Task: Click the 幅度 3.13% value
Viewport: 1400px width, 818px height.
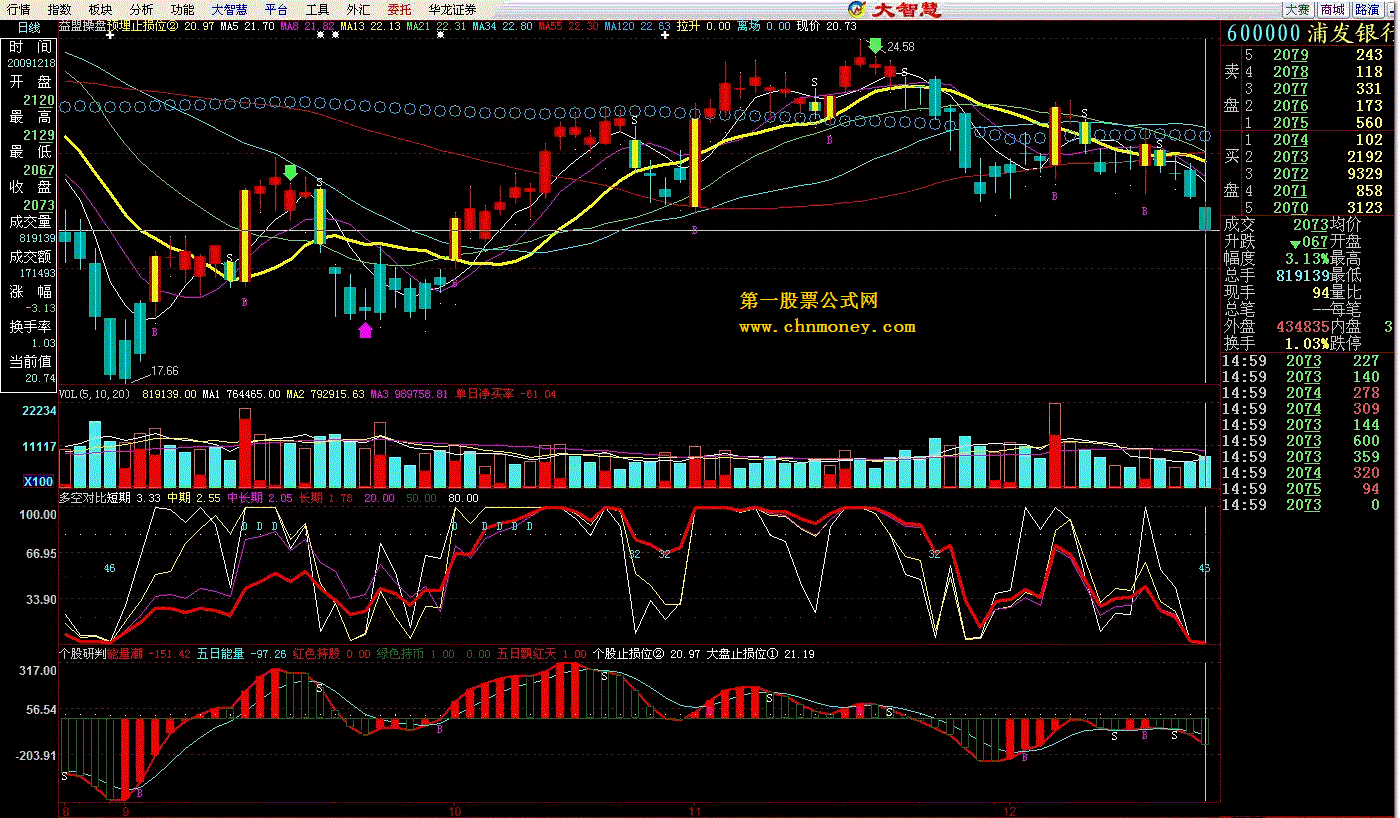Action: coord(1307,258)
